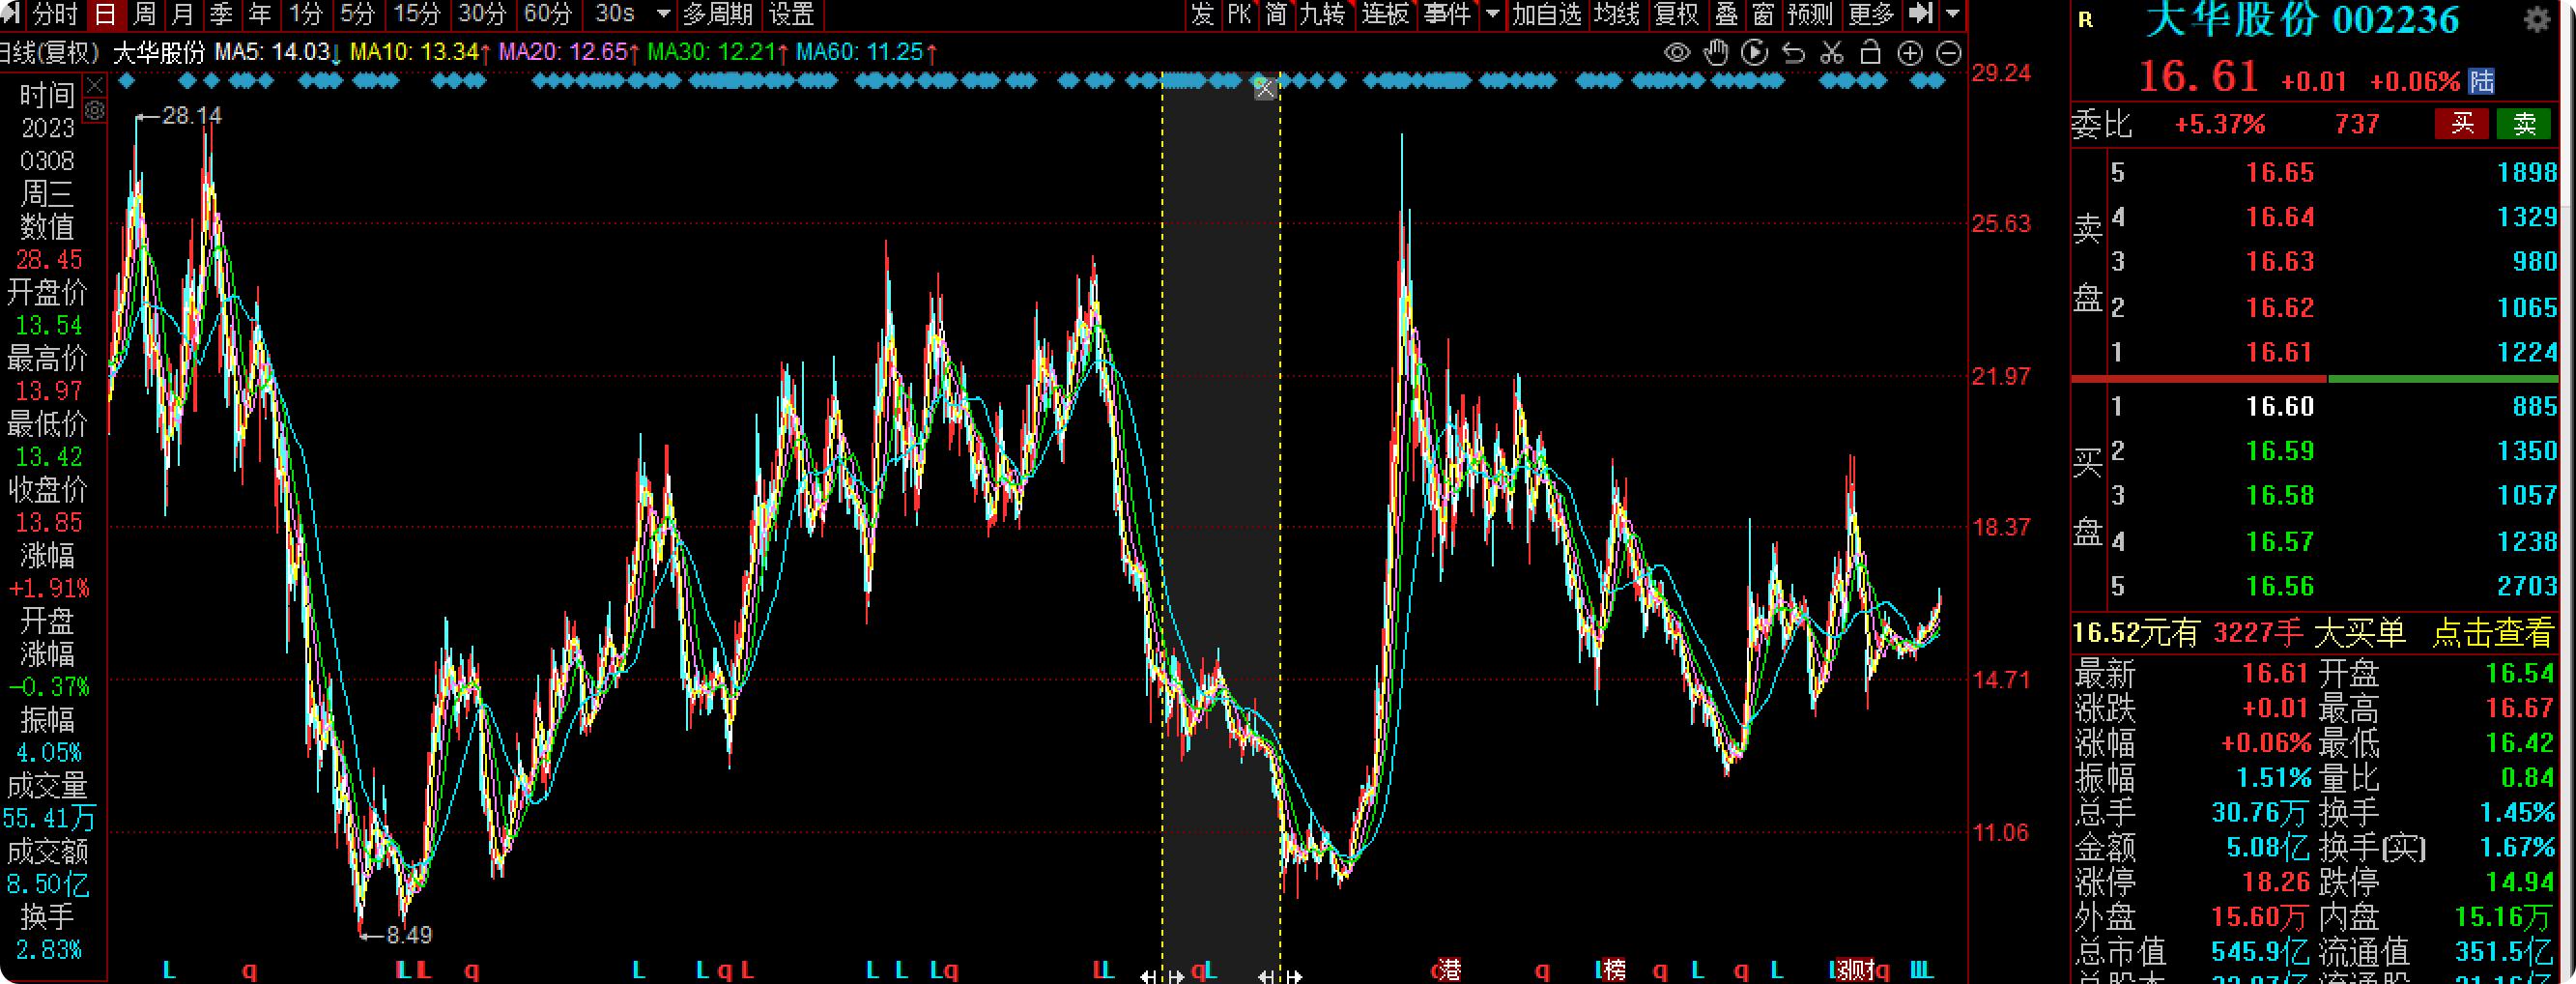Click the 发 toolbar button

click(1203, 14)
